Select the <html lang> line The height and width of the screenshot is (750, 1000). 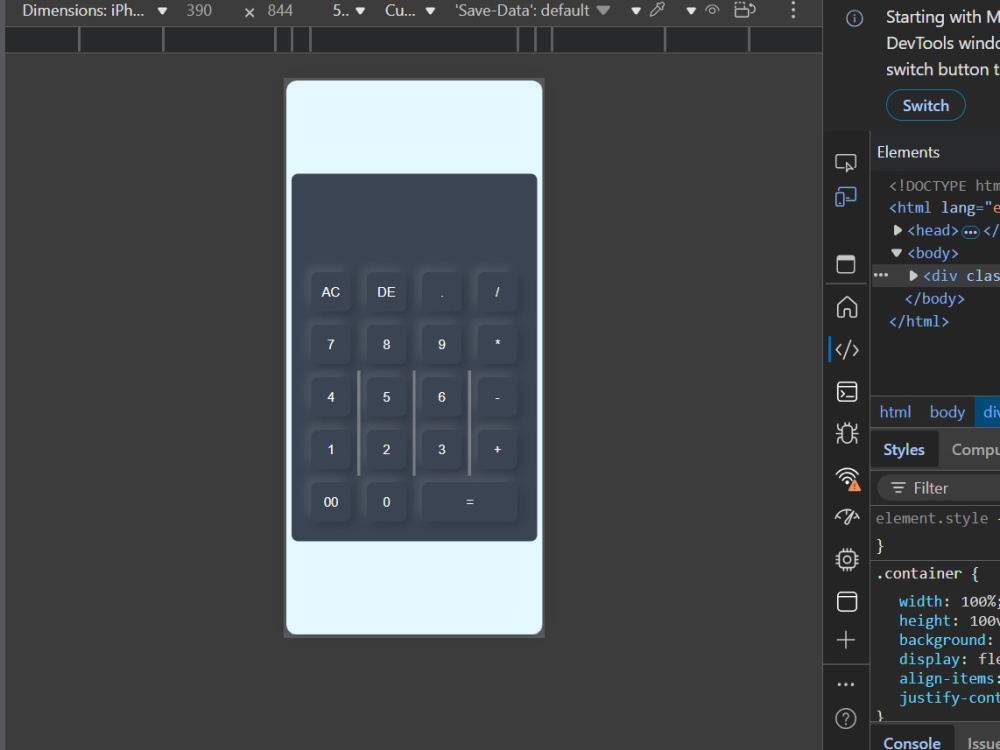pyautogui.click(x=945, y=207)
